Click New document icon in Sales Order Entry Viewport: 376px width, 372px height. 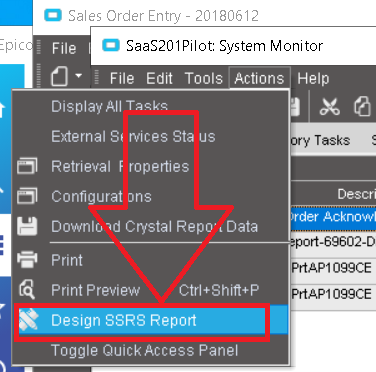pyautogui.click(x=59, y=76)
